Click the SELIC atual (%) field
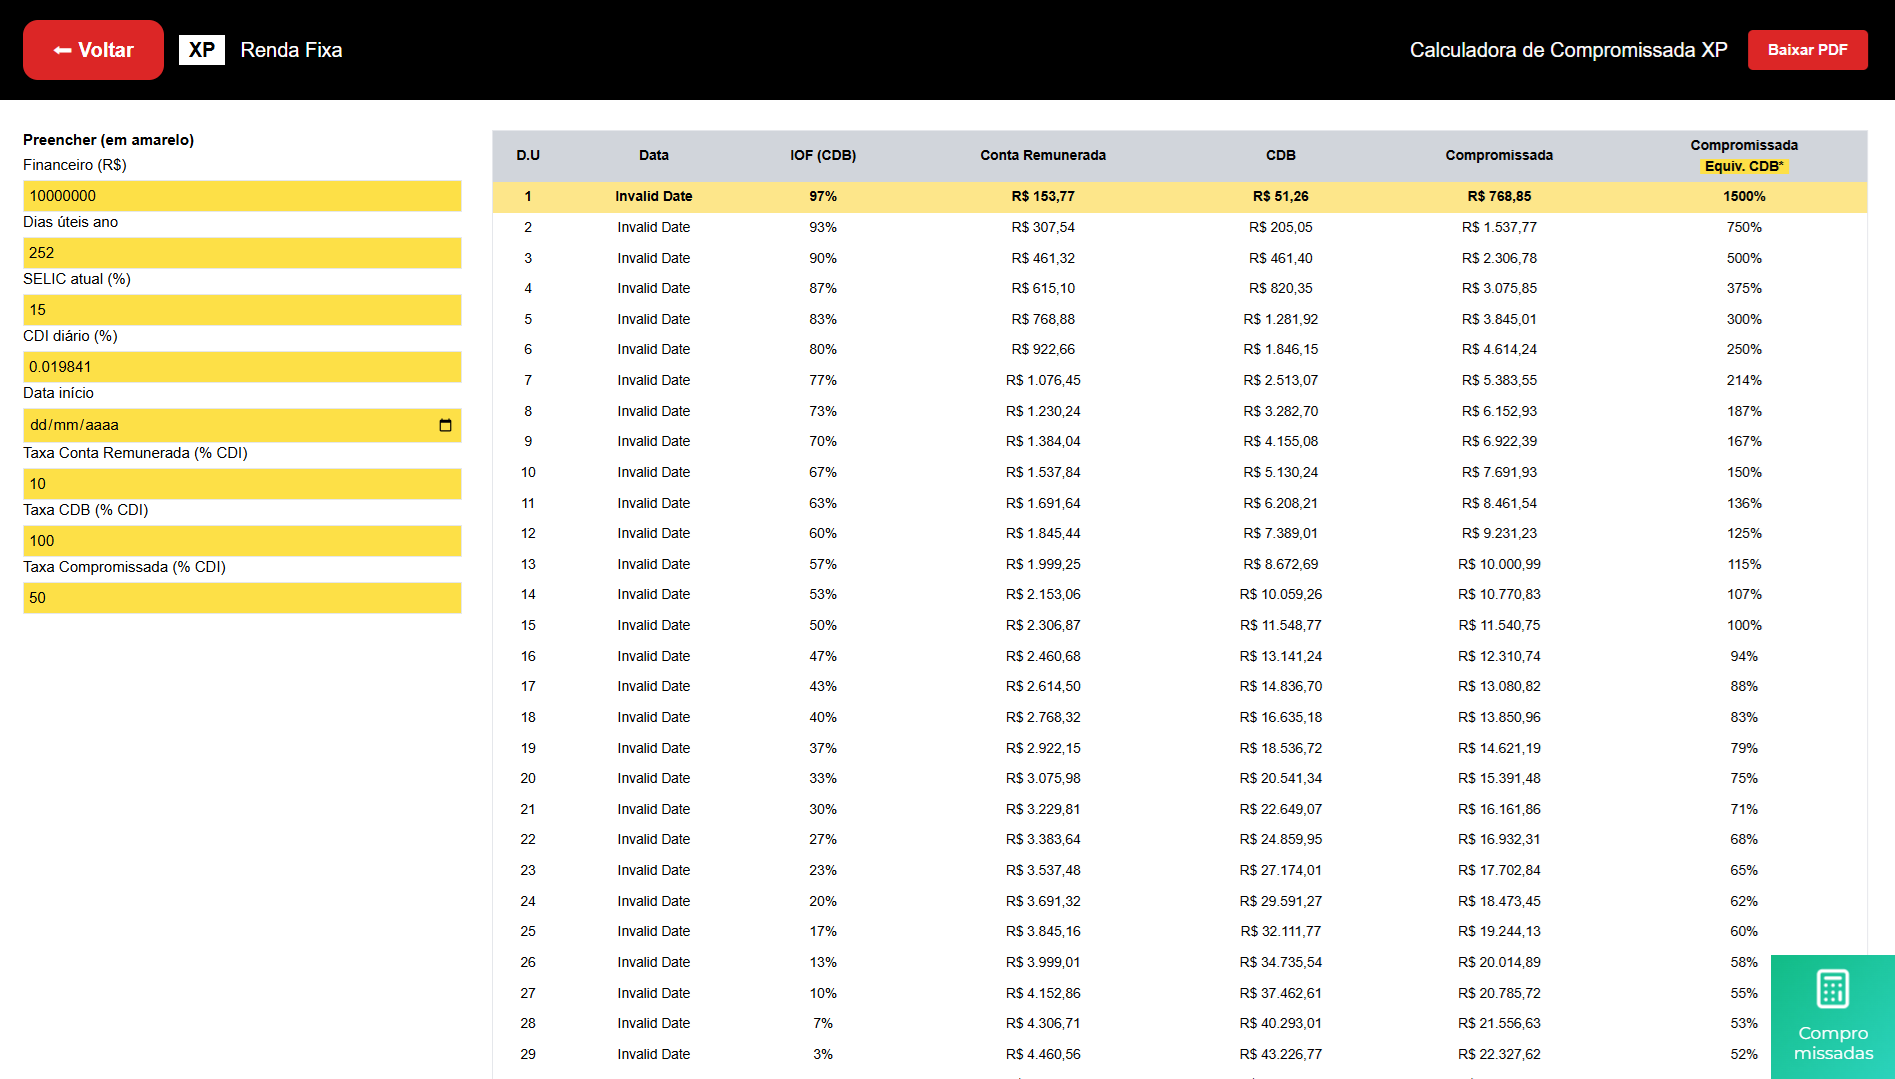 tap(242, 310)
